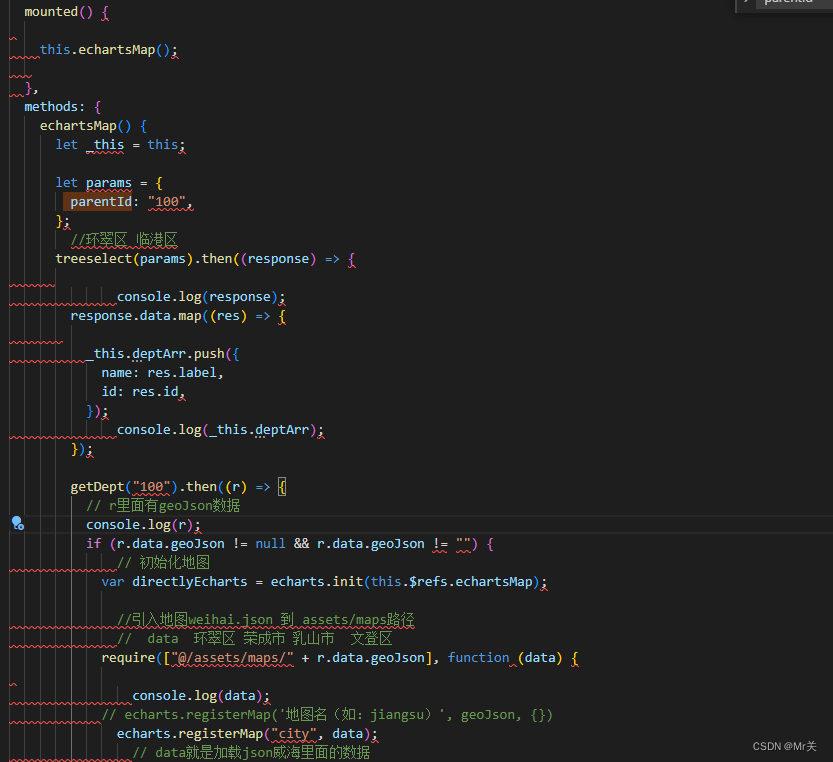Viewport: 833px width, 762px height.
Task: Click 'console.log(response);' line
Action: click(201, 297)
